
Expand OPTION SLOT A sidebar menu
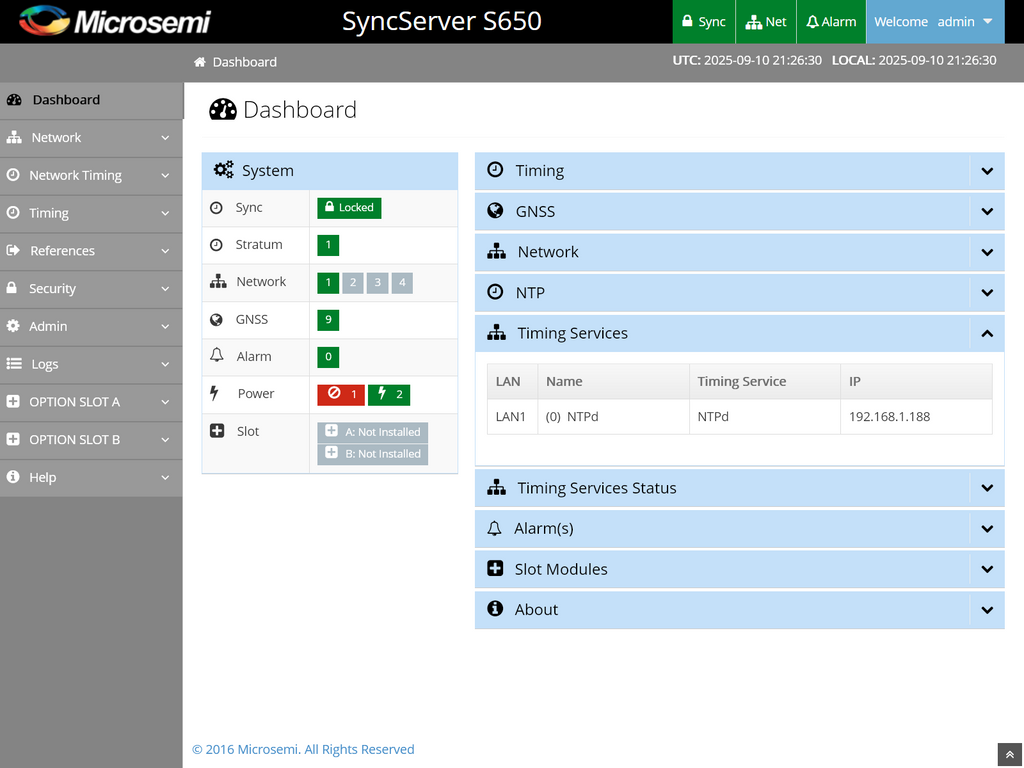(x=91, y=402)
